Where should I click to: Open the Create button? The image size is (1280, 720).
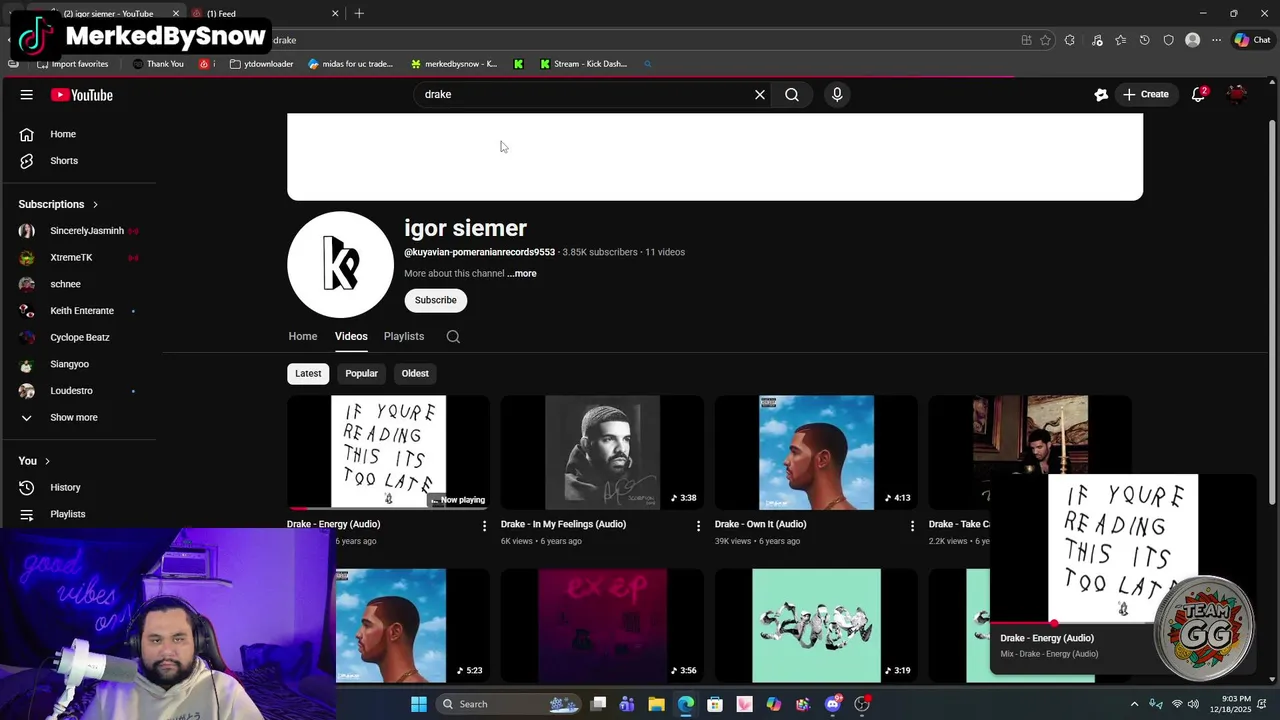pos(1146,95)
